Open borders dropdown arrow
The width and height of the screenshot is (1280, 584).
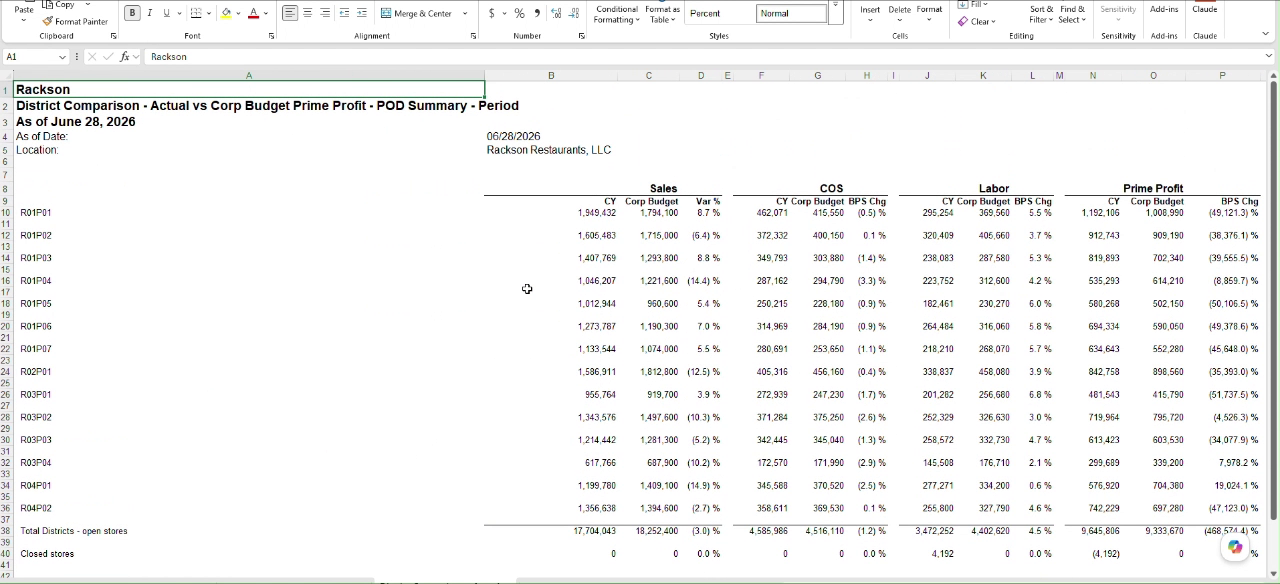tap(208, 13)
